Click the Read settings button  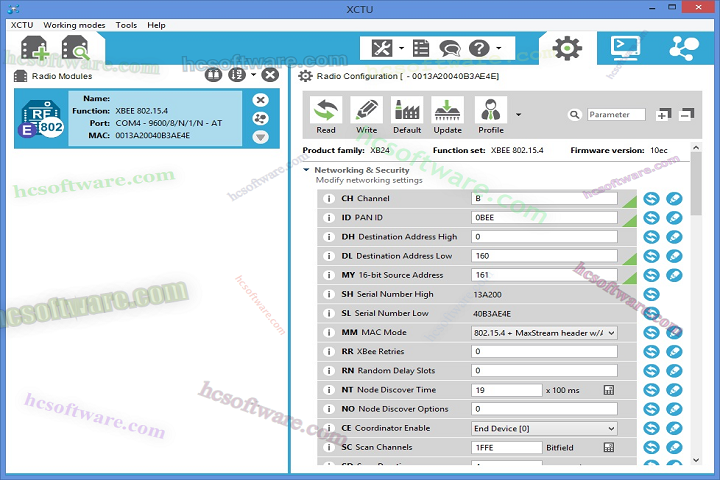326,116
